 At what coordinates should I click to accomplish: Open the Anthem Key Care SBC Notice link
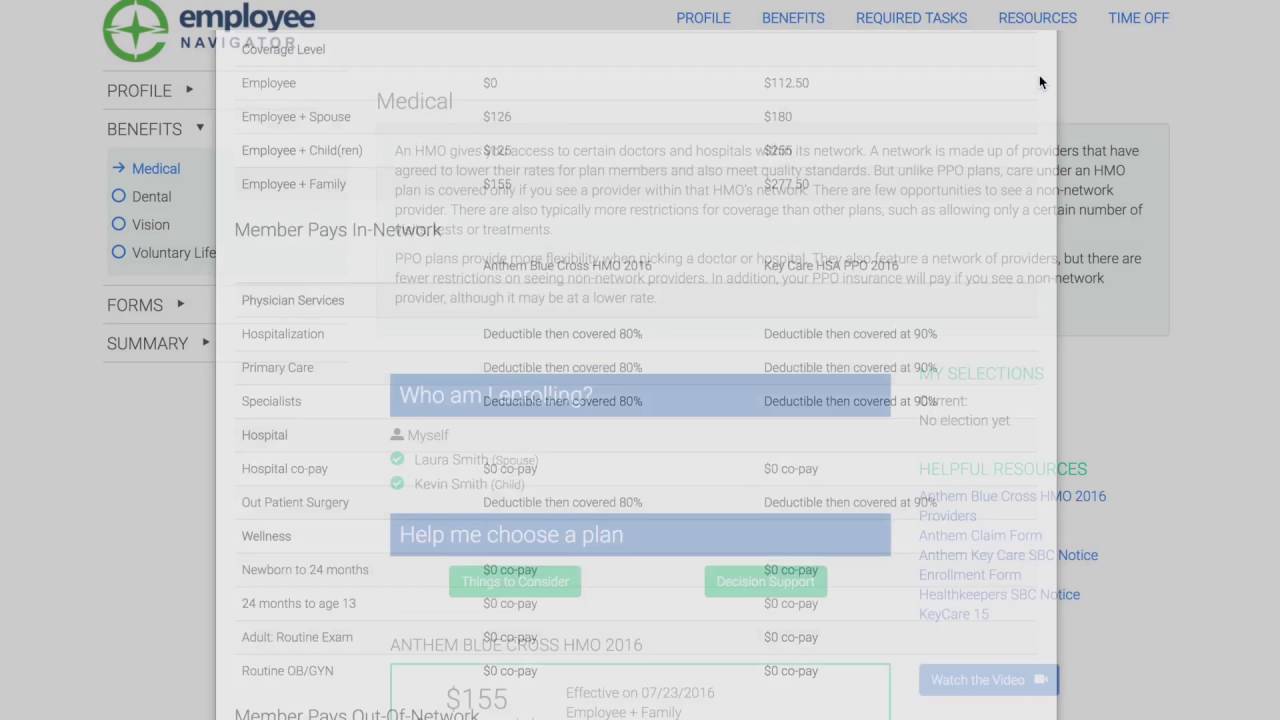(x=1008, y=555)
